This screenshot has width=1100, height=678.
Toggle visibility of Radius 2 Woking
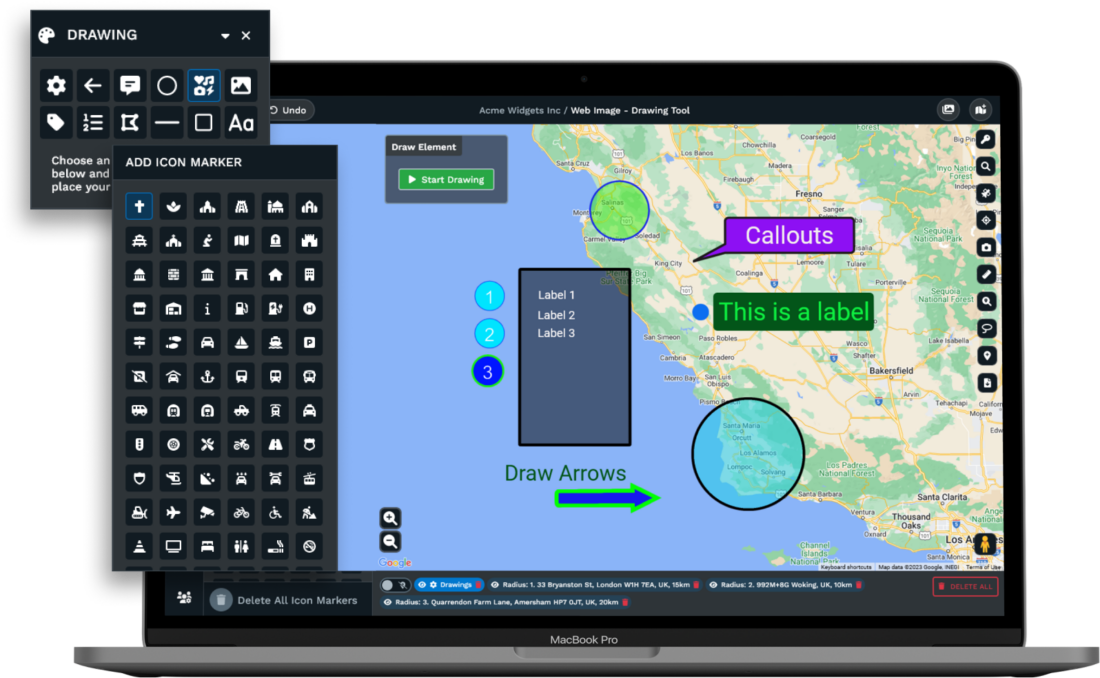(x=713, y=585)
